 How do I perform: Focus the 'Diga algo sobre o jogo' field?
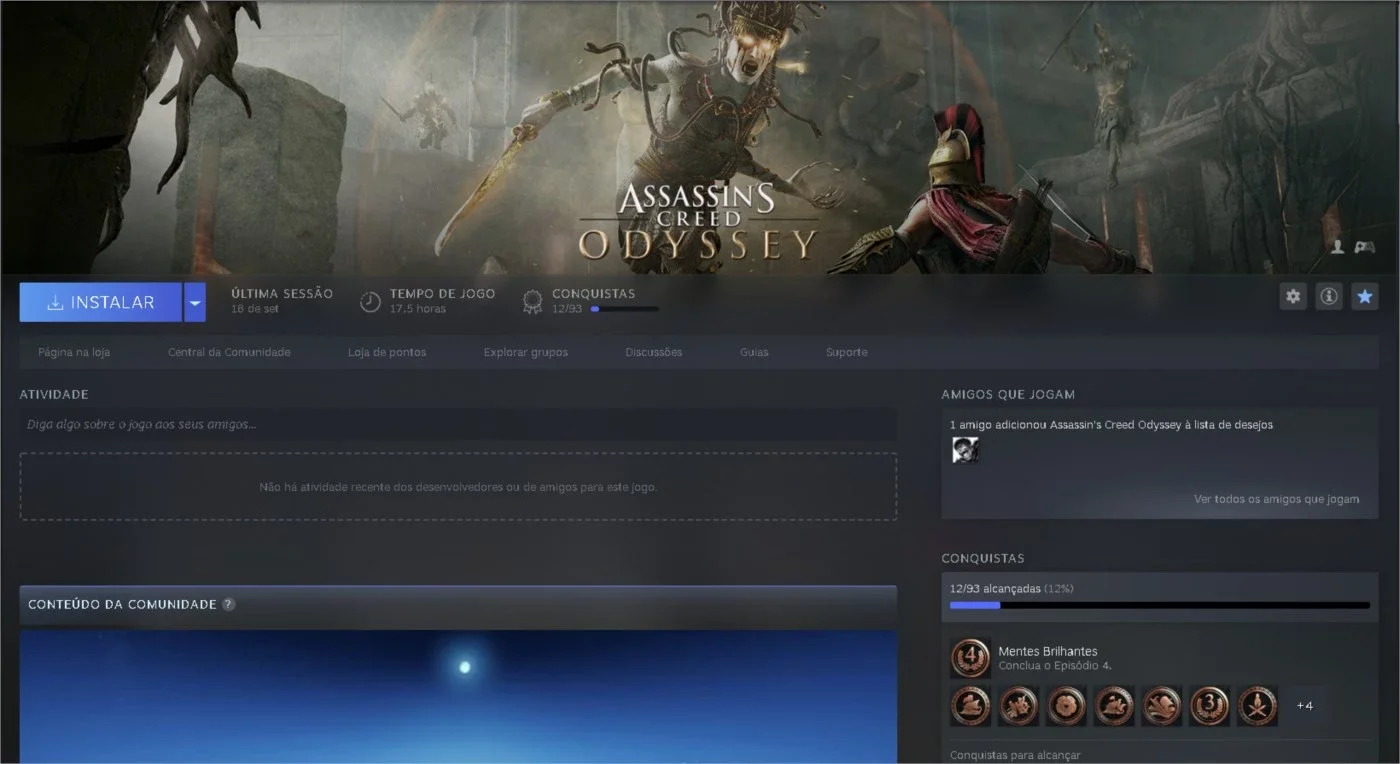click(458, 424)
